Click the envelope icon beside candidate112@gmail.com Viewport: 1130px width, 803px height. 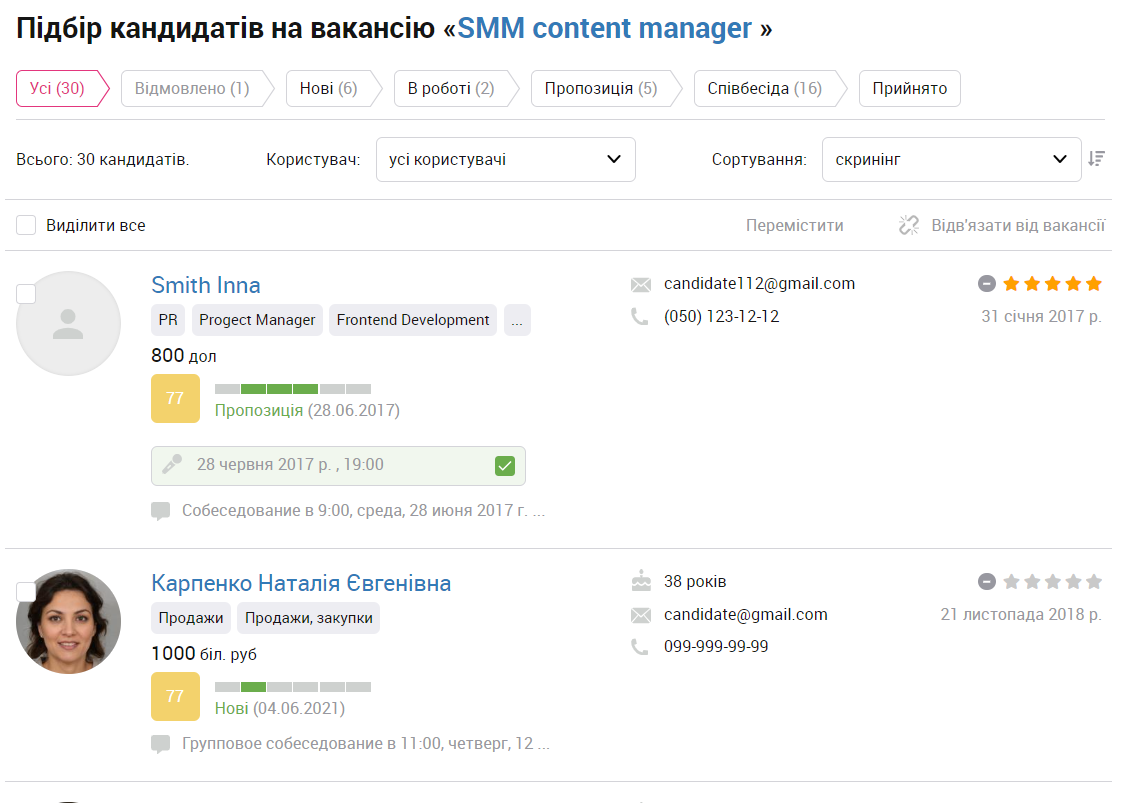(x=641, y=285)
